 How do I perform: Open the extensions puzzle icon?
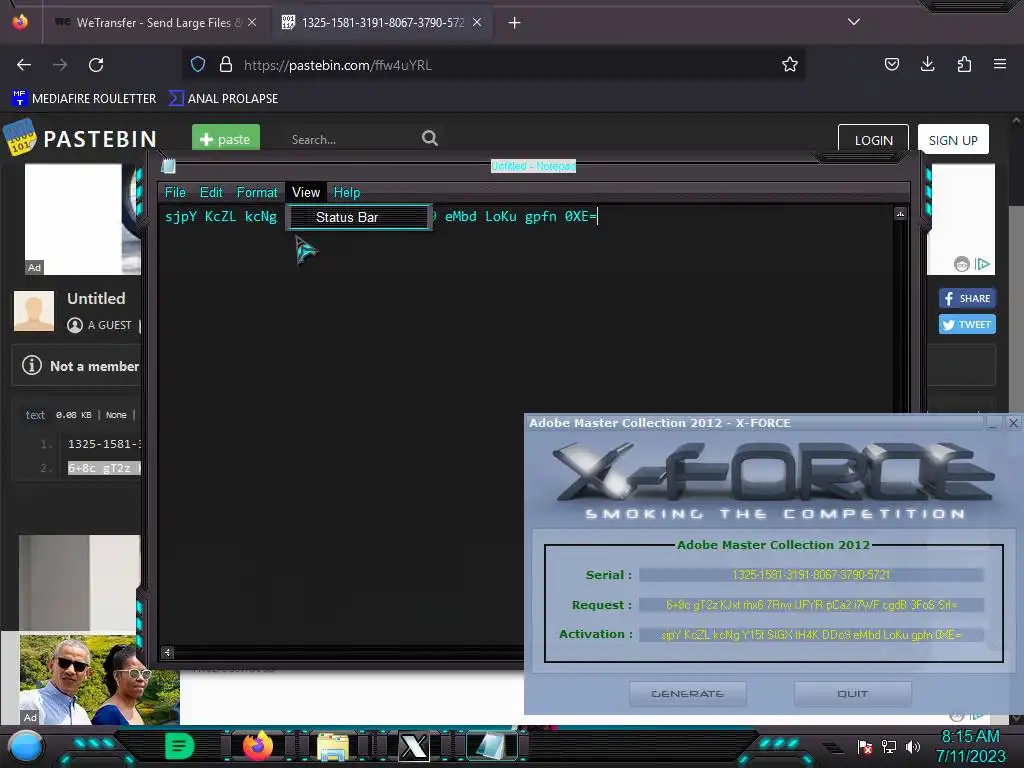[964, 64]
